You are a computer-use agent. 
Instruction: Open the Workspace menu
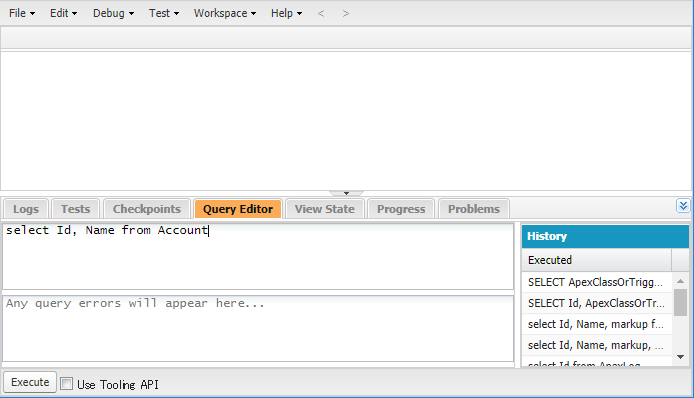point(225,13)
